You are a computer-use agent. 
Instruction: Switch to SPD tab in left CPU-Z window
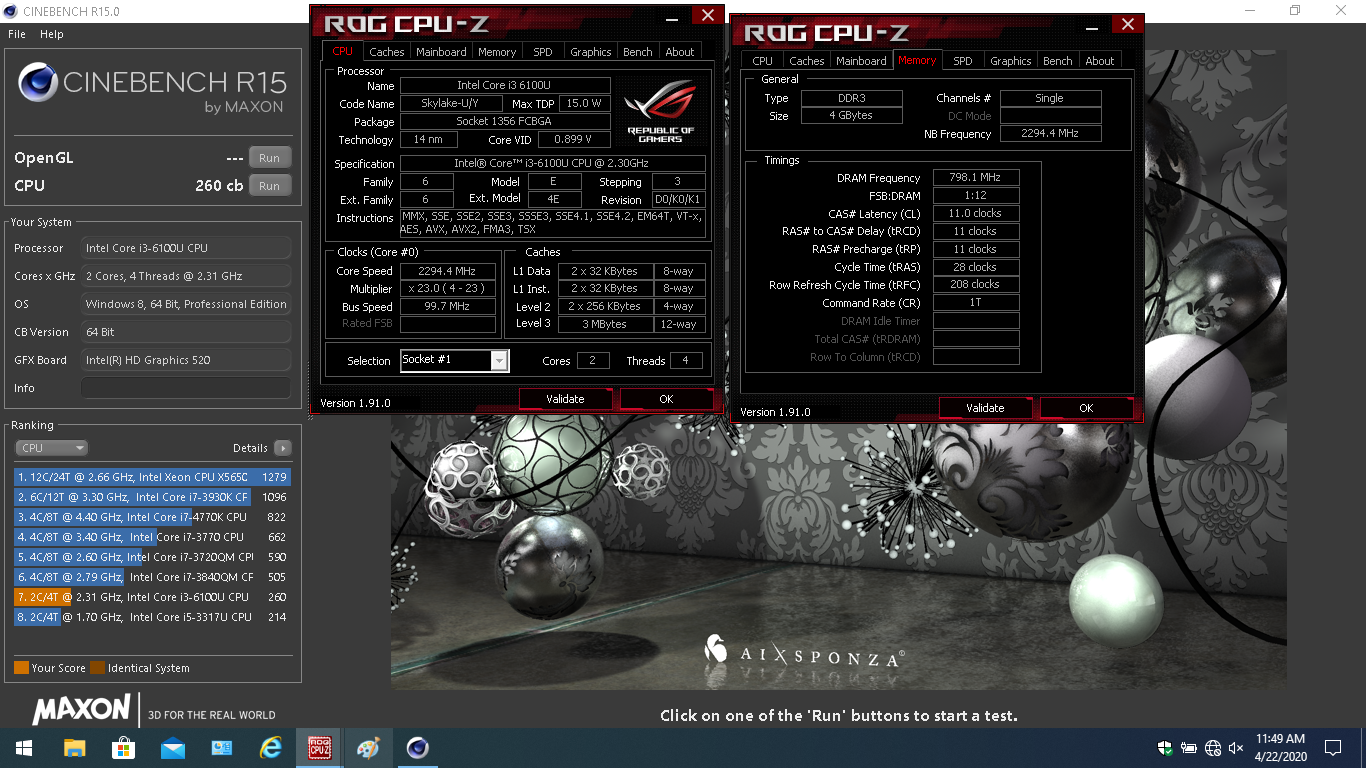542,52
